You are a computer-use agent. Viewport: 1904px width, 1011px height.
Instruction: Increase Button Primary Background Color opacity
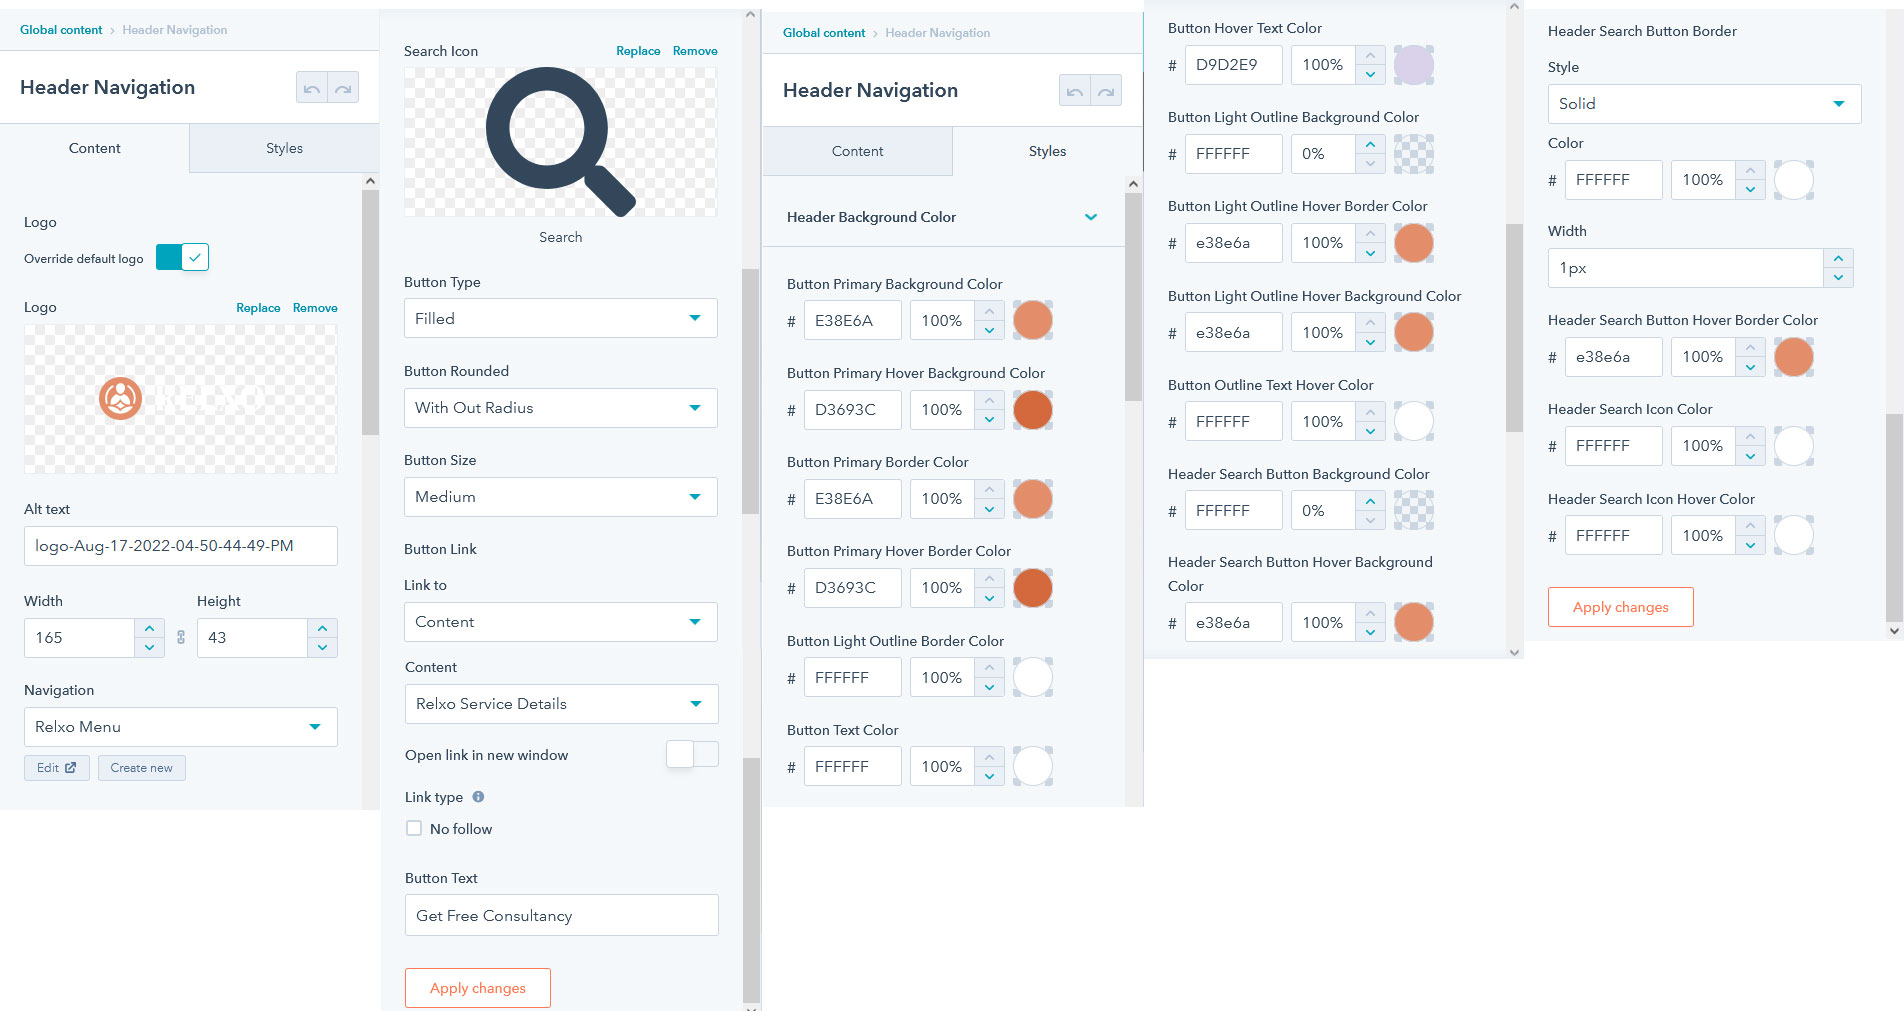point(989,311)
